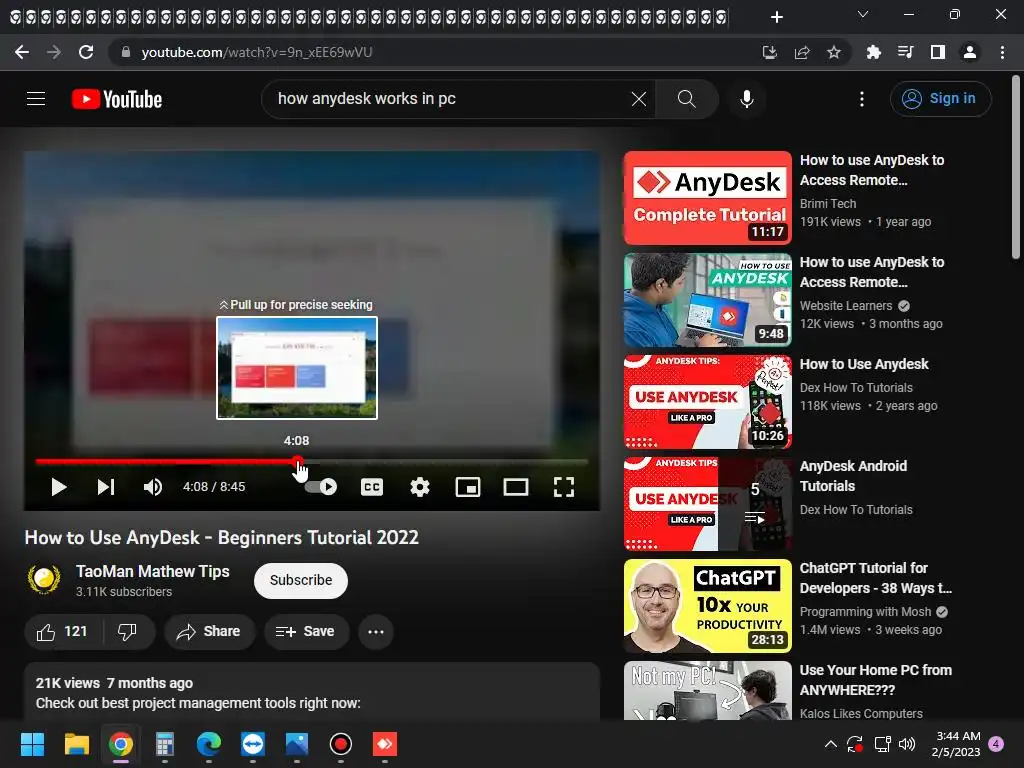
Task: Open AnyDesk from the taskbar
Action: coord(385,744)
